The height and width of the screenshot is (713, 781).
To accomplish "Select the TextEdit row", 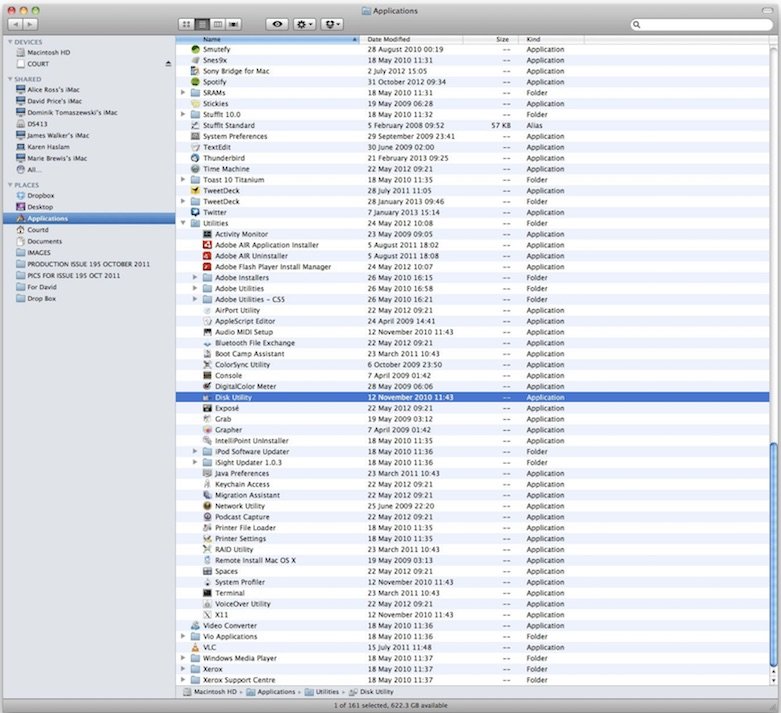I will 473,147.
